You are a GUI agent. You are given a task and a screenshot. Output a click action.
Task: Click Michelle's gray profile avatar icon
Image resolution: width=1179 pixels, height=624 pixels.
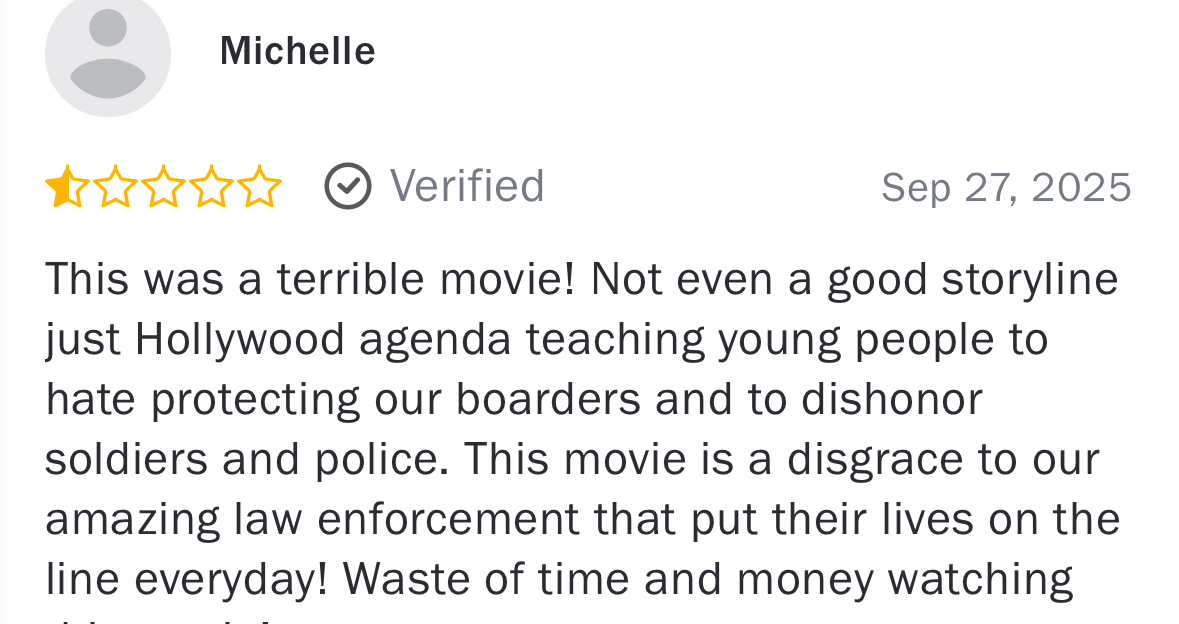click(x=107, y=54)
